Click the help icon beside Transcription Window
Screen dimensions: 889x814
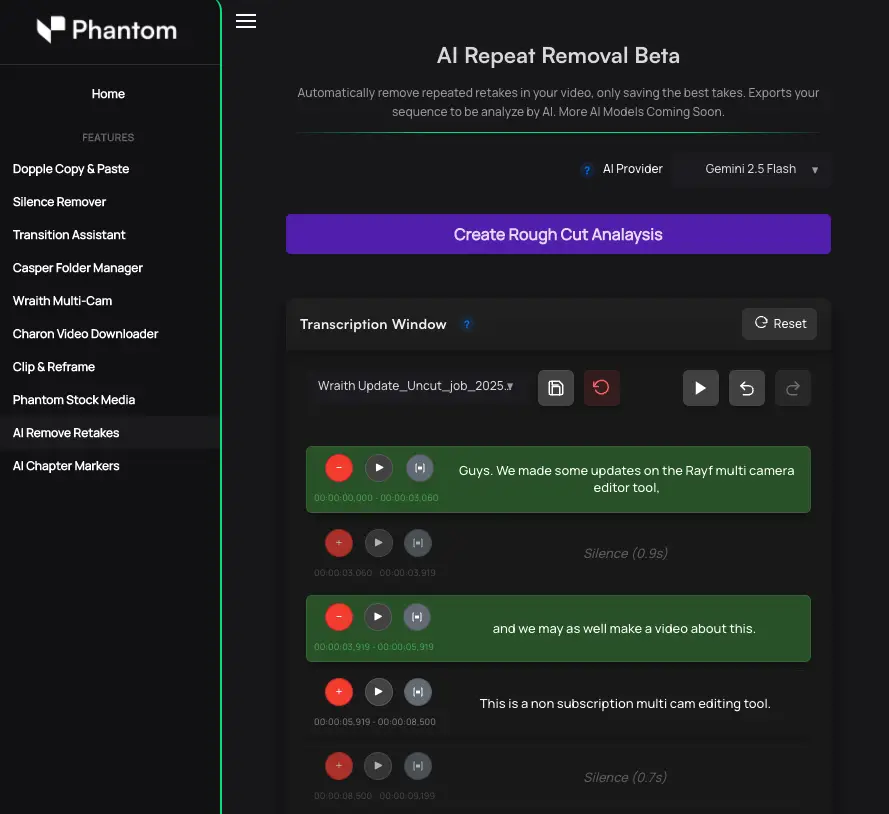tap(467, 325)
